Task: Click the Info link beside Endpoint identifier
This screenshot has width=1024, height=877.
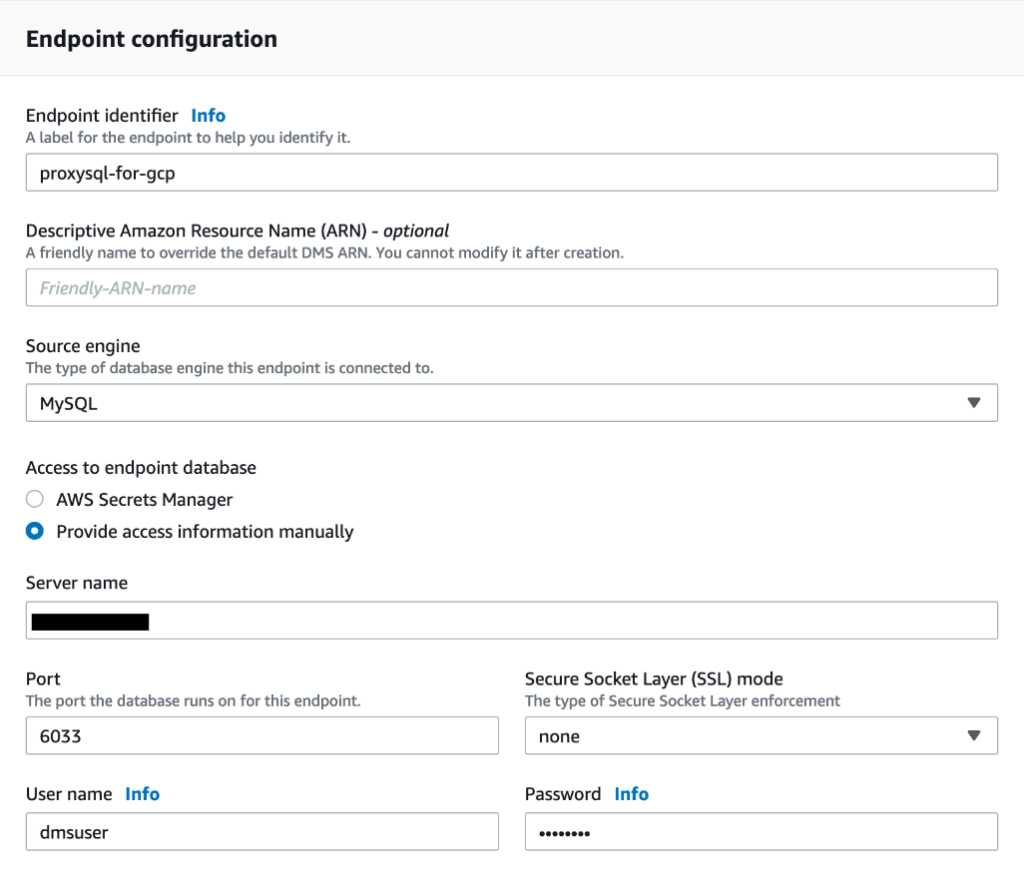Action: coord(208,115)
